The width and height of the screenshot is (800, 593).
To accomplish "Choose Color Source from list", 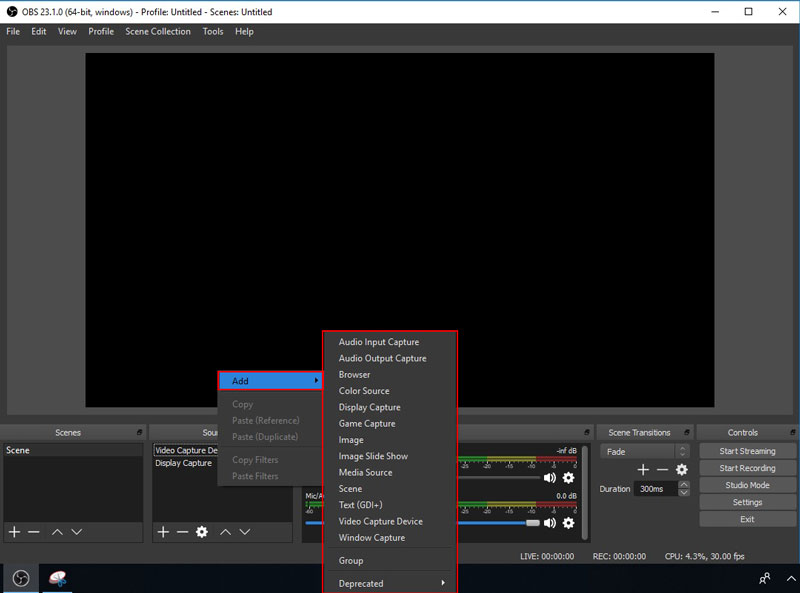I will (x=390, y=391).
